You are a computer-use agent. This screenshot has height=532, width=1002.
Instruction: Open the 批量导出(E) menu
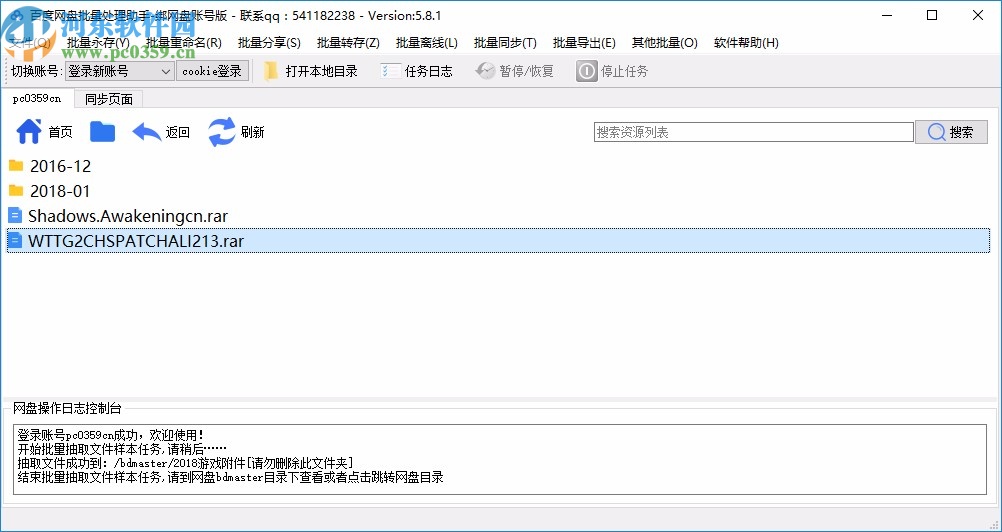click(584, 43)
